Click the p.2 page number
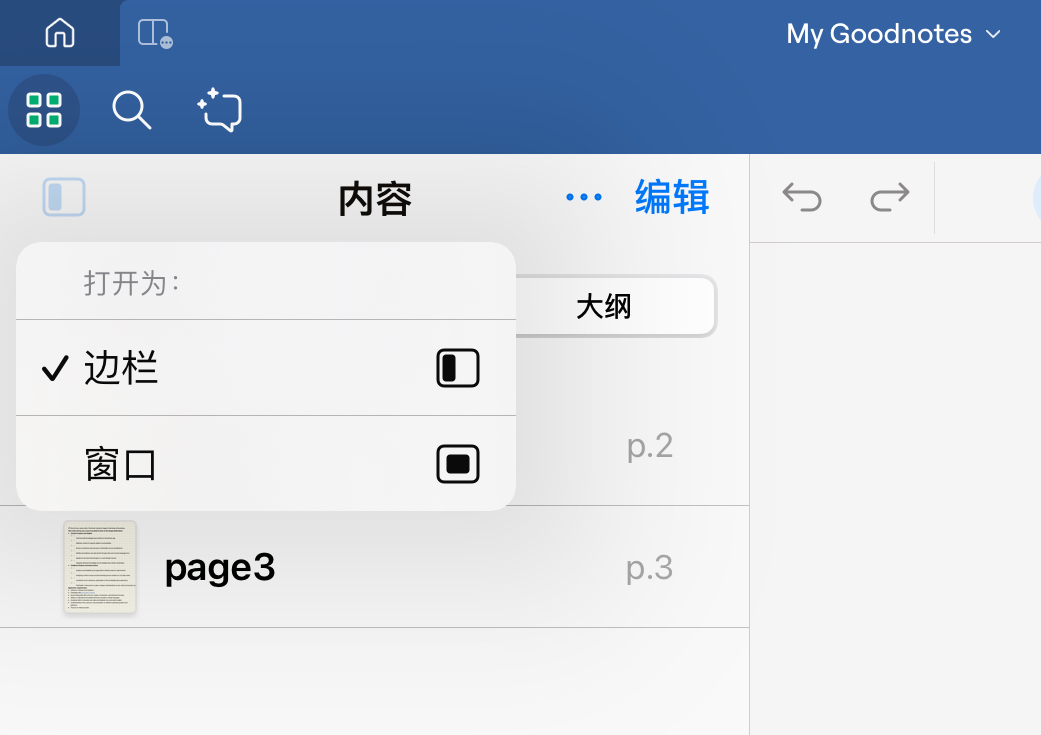The width and height of the screenshot is (1041, 735). 650,446
